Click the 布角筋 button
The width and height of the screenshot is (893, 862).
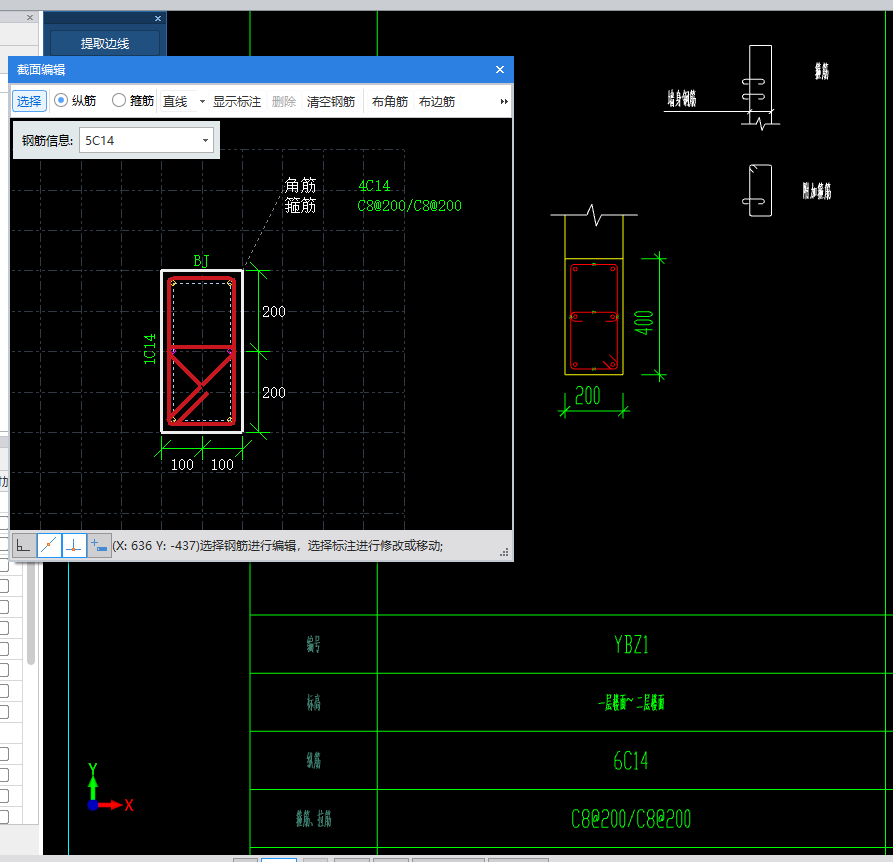[390, 101]
